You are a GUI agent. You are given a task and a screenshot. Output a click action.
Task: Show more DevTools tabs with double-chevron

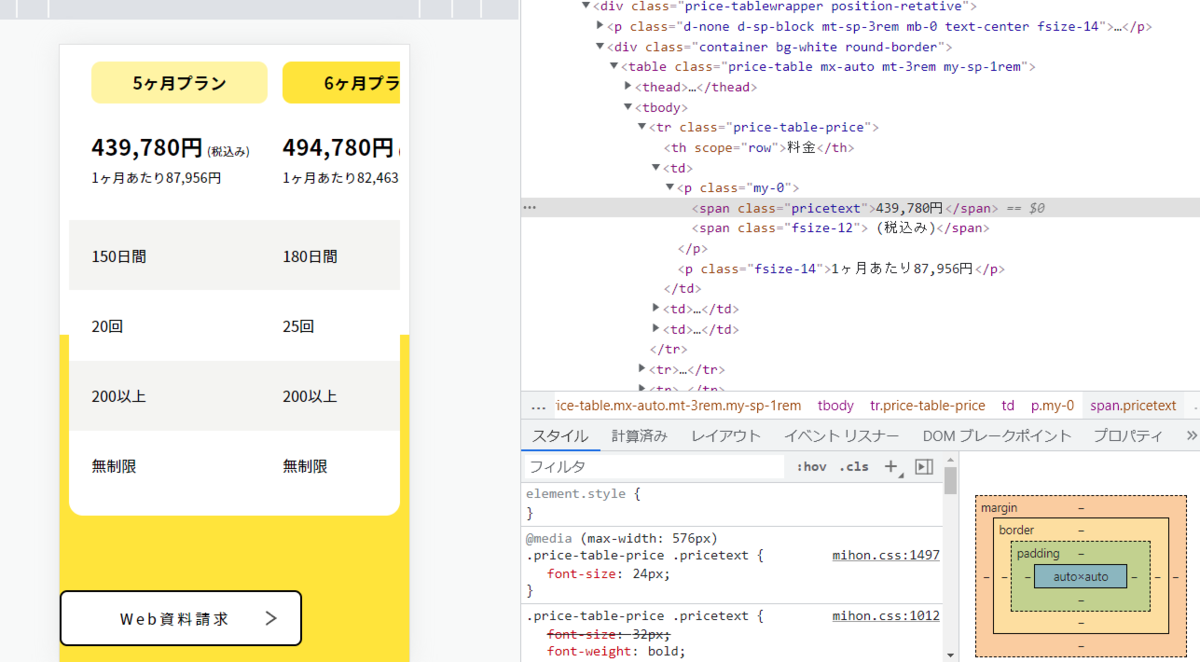tap(1190, 436)
